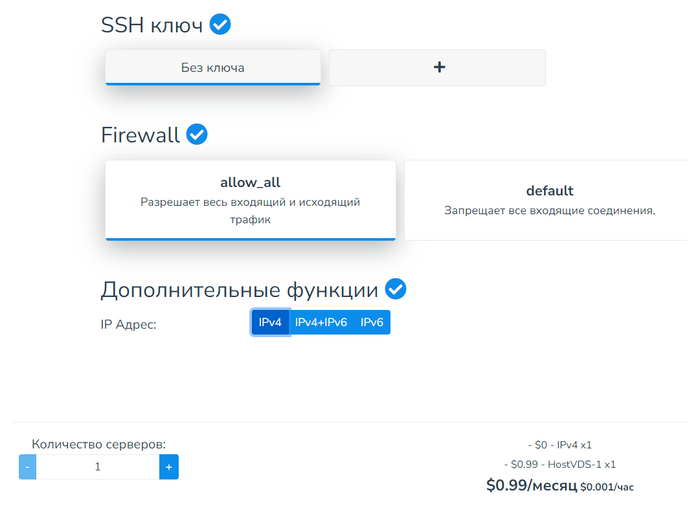The height and width of the screenshot is (506, 700).
Task: Add a new SSH key with plus card
Action: tap(438, 67)
